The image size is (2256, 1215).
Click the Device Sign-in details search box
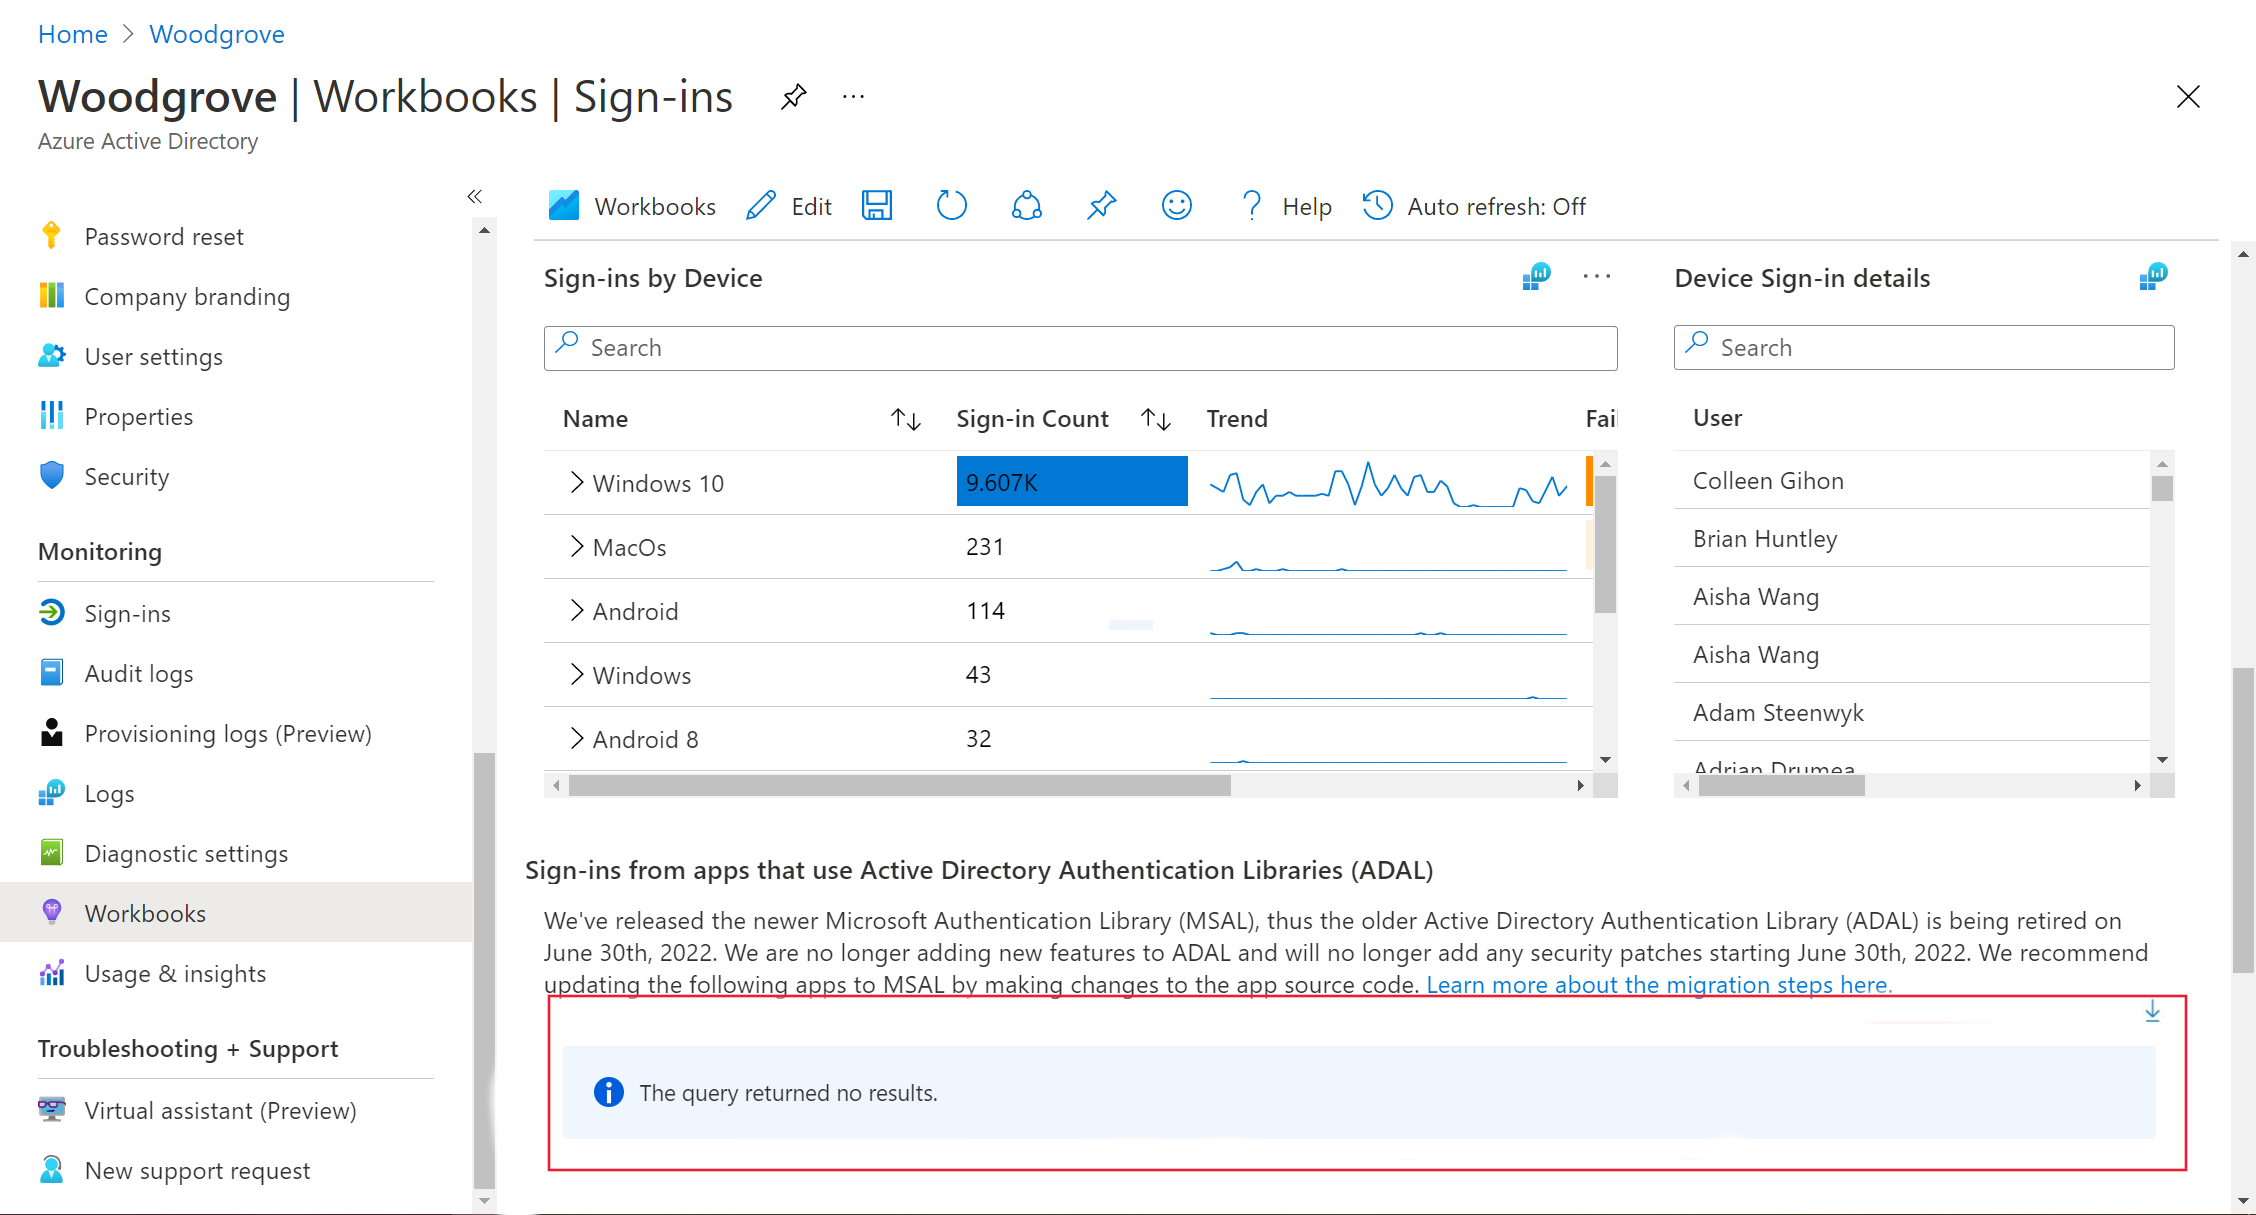1924,347
